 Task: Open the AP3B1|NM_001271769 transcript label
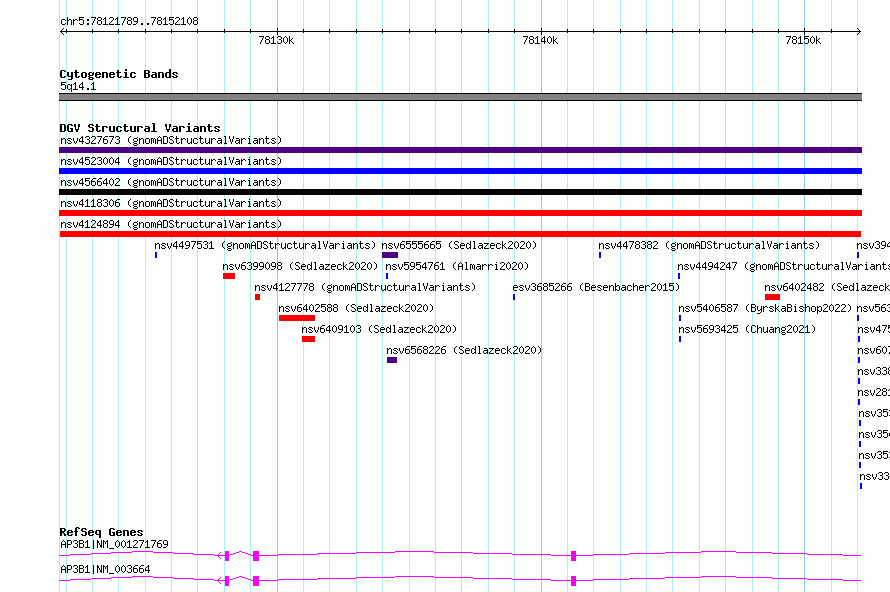click(114, 544)
